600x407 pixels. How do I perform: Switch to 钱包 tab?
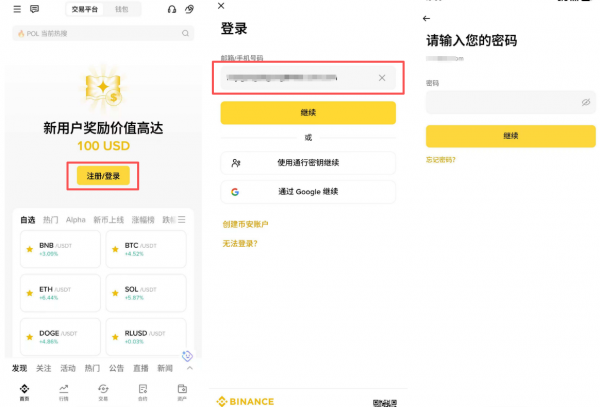click(x=122, y=9)
